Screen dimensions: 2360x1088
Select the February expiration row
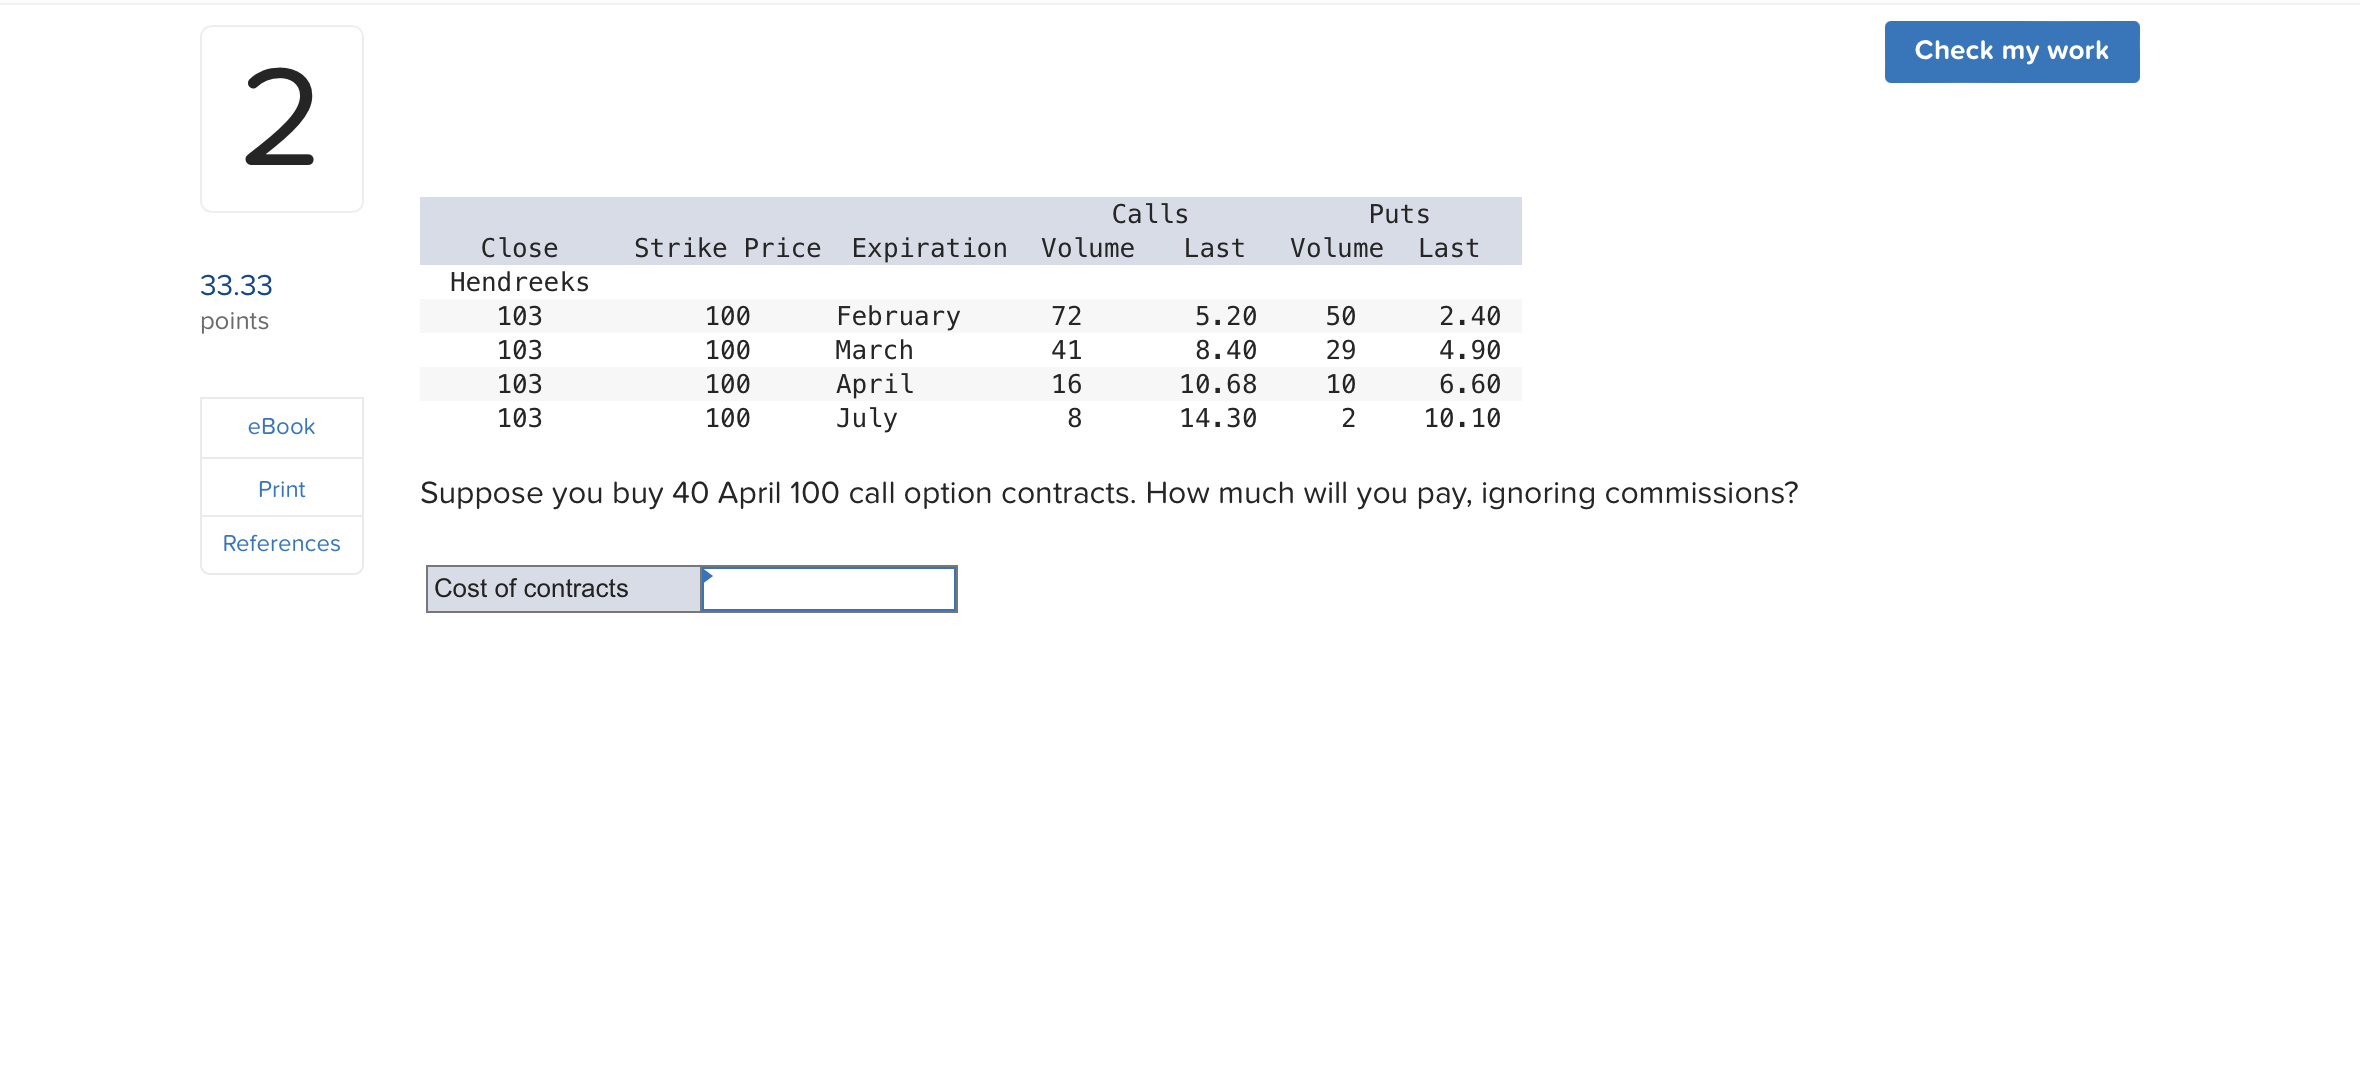click(898, 315)
